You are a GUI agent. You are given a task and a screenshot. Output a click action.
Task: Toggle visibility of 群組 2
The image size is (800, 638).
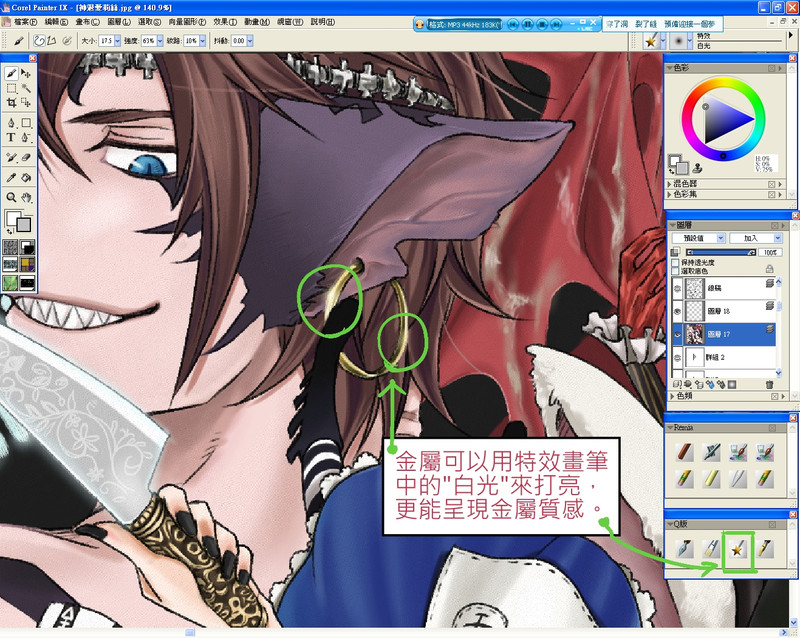pos(677,357)
